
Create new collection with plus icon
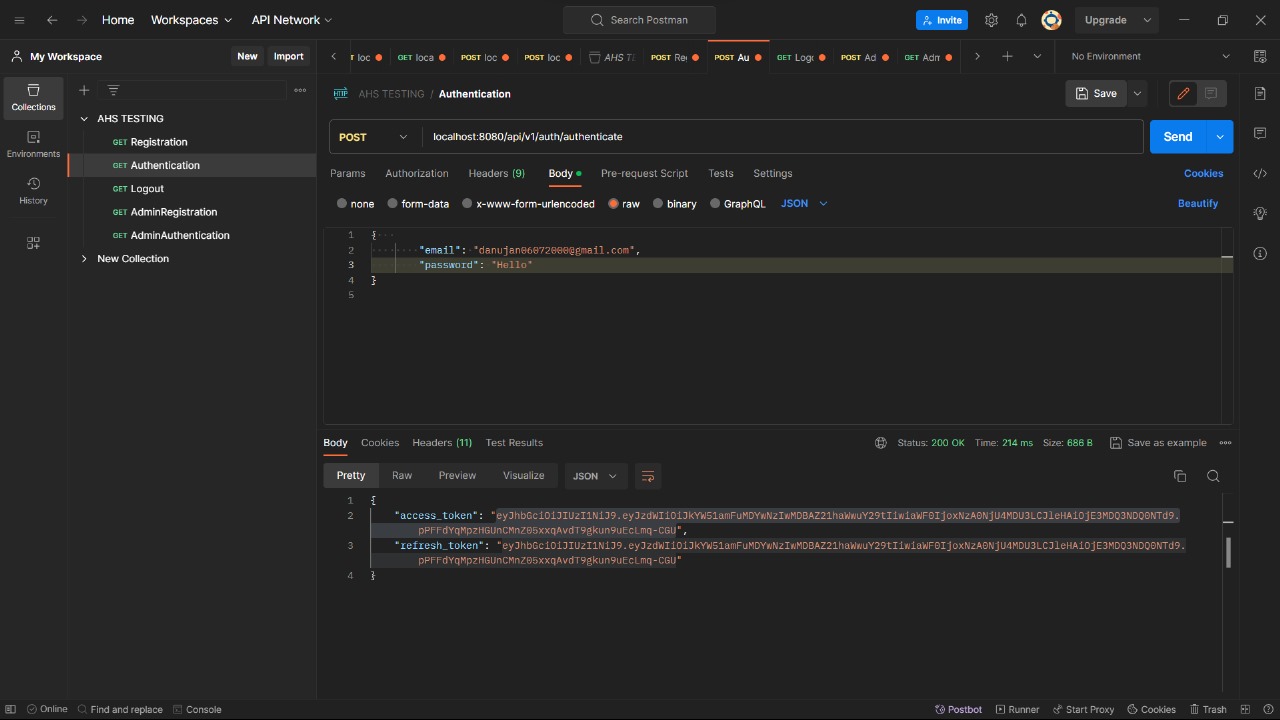84,90
